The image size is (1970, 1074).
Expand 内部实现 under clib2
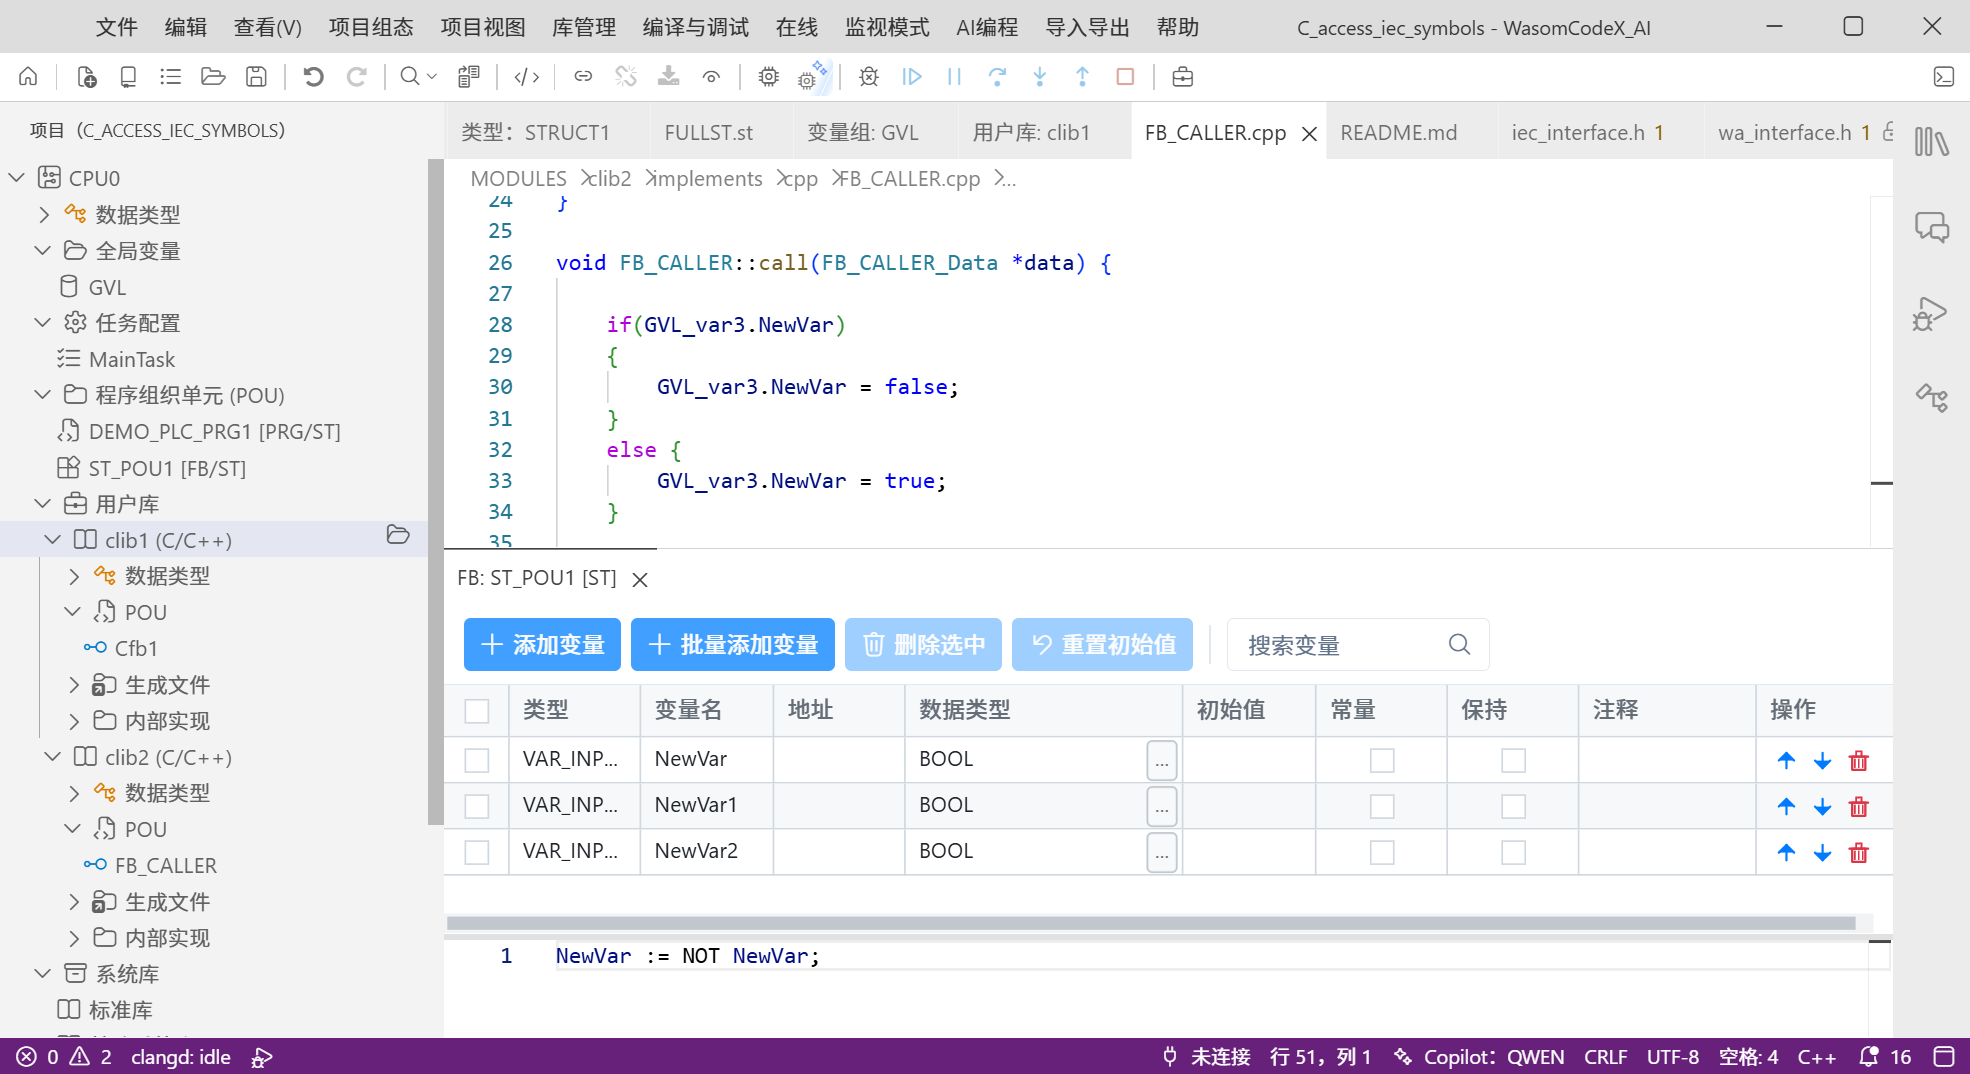click(74, 938)
